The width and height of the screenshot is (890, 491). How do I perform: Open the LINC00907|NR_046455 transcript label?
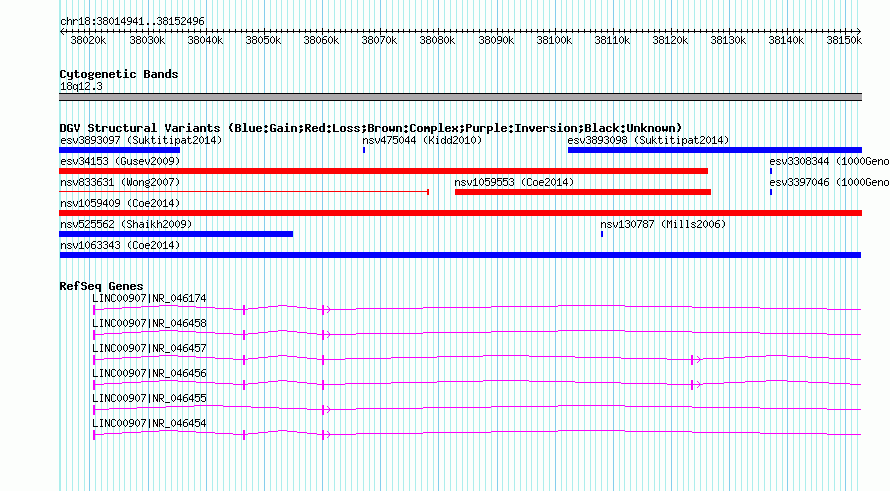click(149, 398)
